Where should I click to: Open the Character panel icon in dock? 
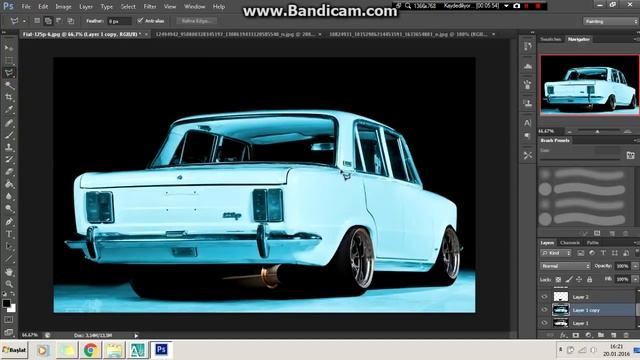click(528, 122)
